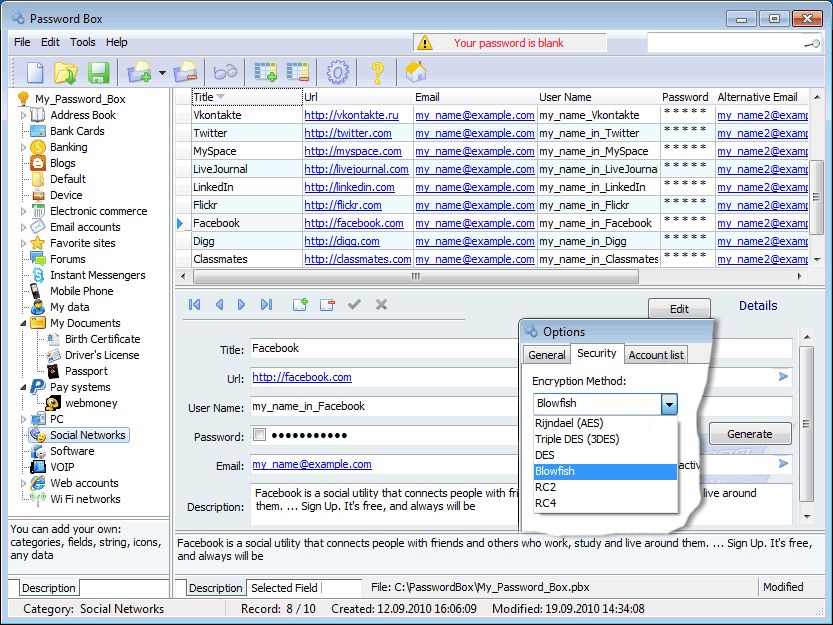Open settings with the gear icon

click(337, 72)
